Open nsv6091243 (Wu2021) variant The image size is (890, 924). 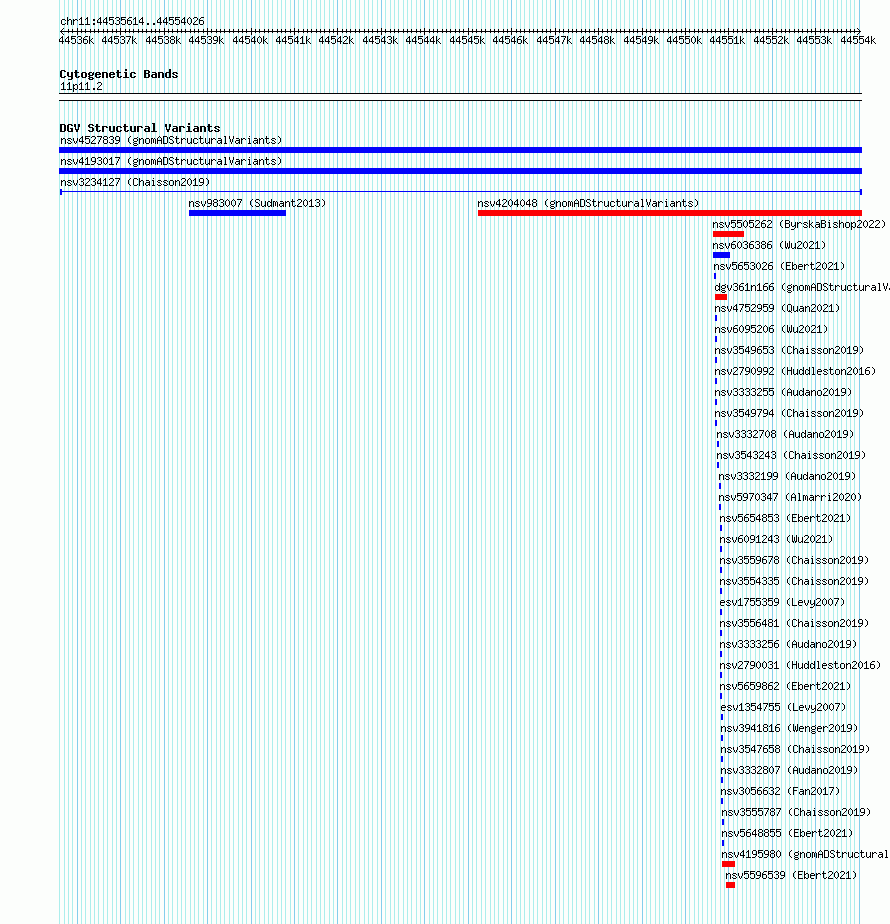pos(776,539)
